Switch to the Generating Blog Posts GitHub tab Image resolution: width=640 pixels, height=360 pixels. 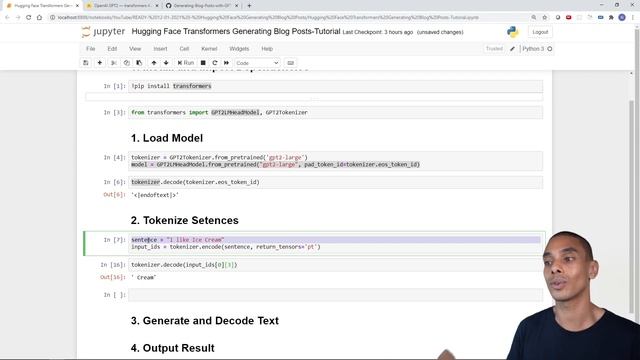(x=202, y=6)
